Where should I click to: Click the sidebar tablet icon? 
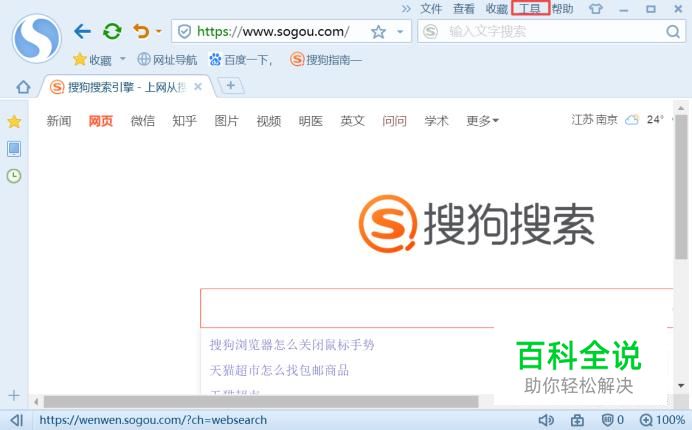coord(14,149)
